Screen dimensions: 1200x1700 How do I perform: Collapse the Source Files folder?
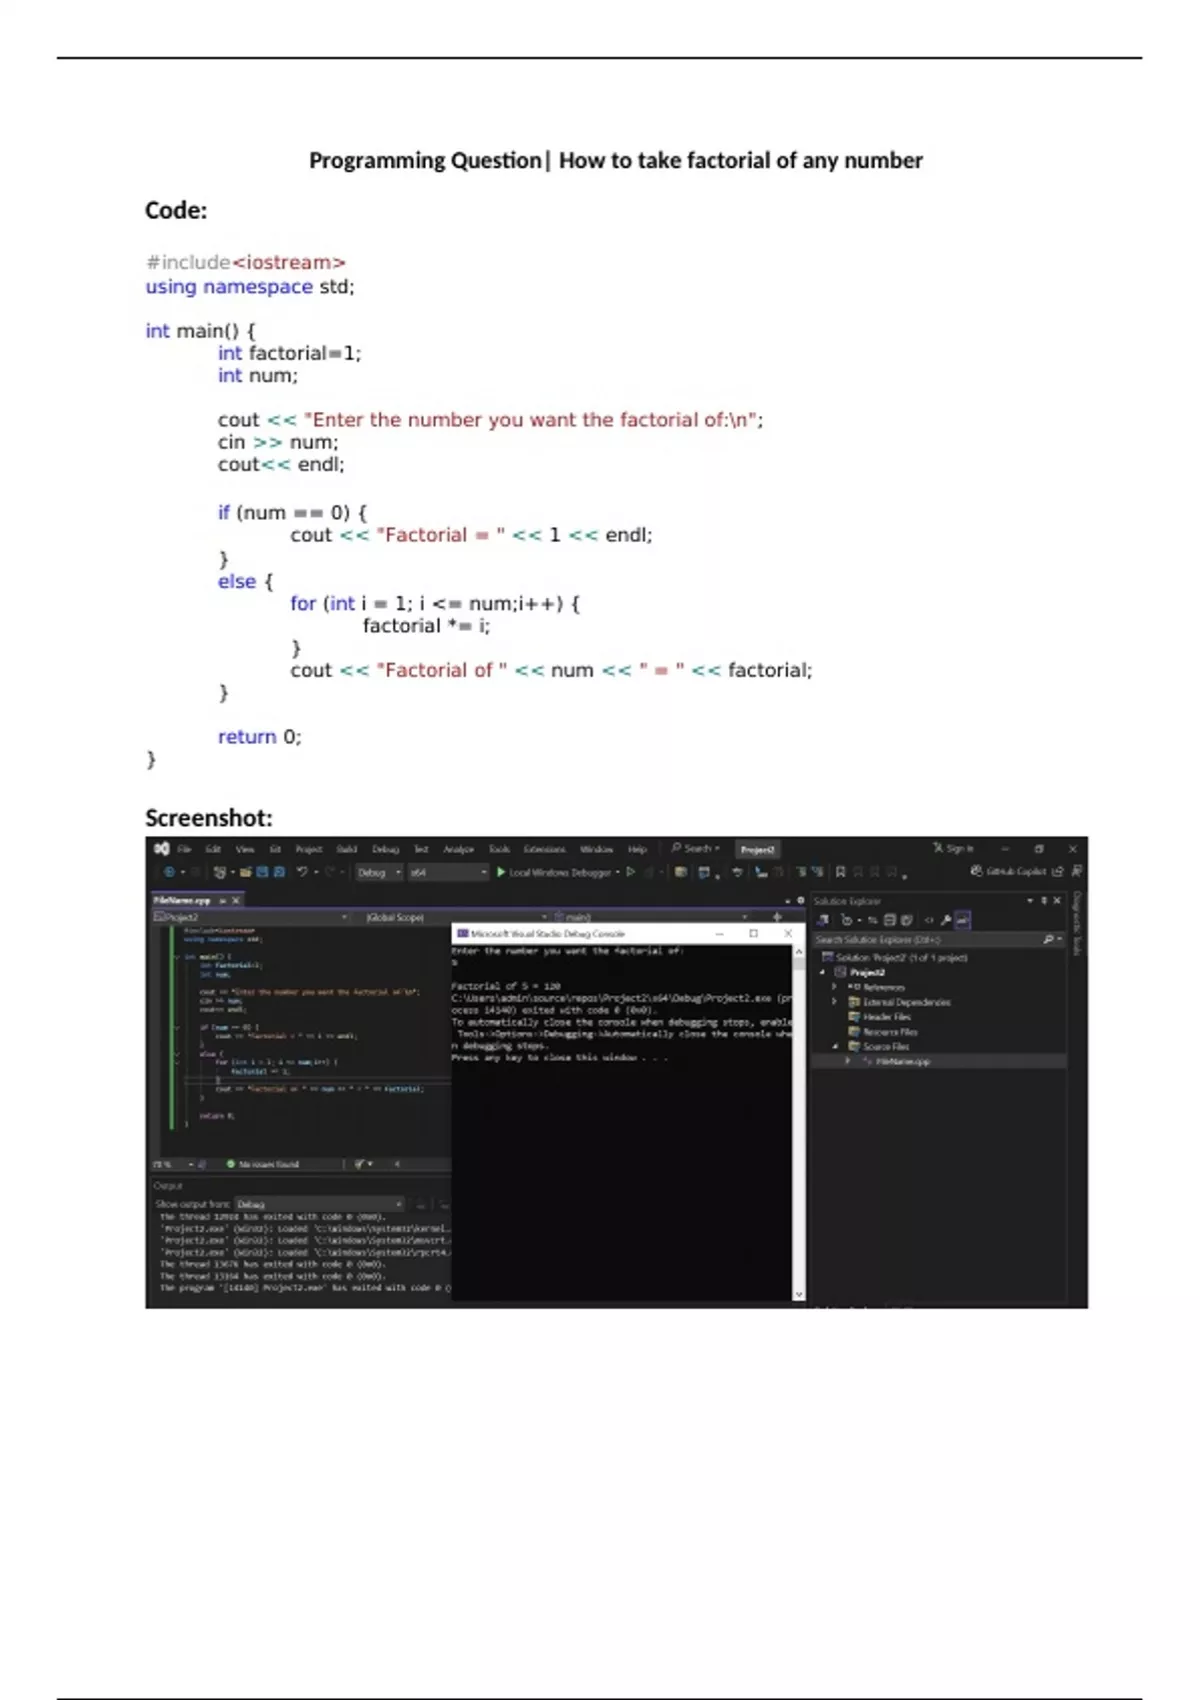[x=834, y=1046]
